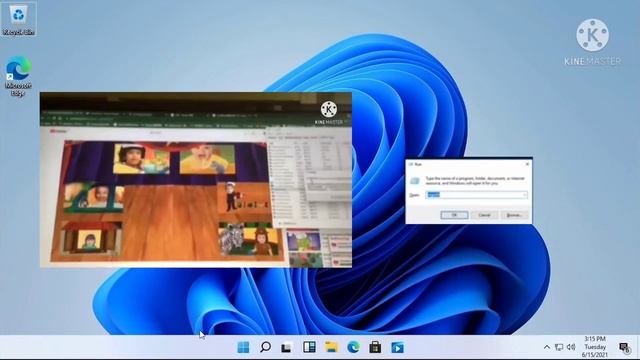The image size is (640, 360).
Task: Open volume control tray icon
Action: click(571, 347)
